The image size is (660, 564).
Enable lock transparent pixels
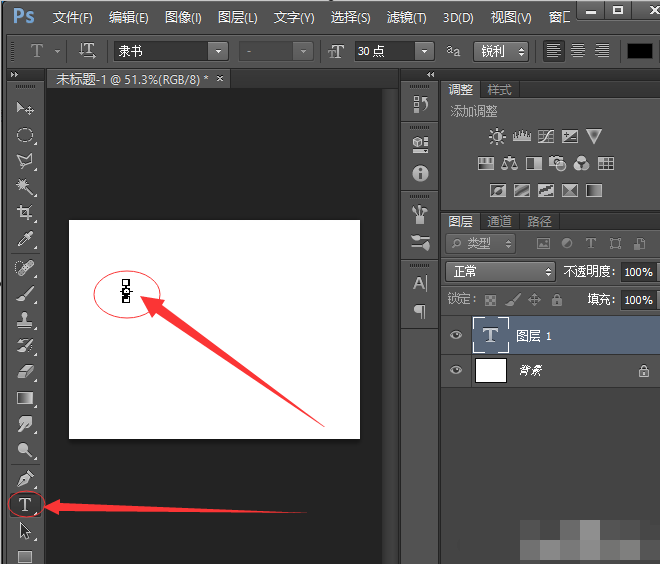click(x=490, y=299)
